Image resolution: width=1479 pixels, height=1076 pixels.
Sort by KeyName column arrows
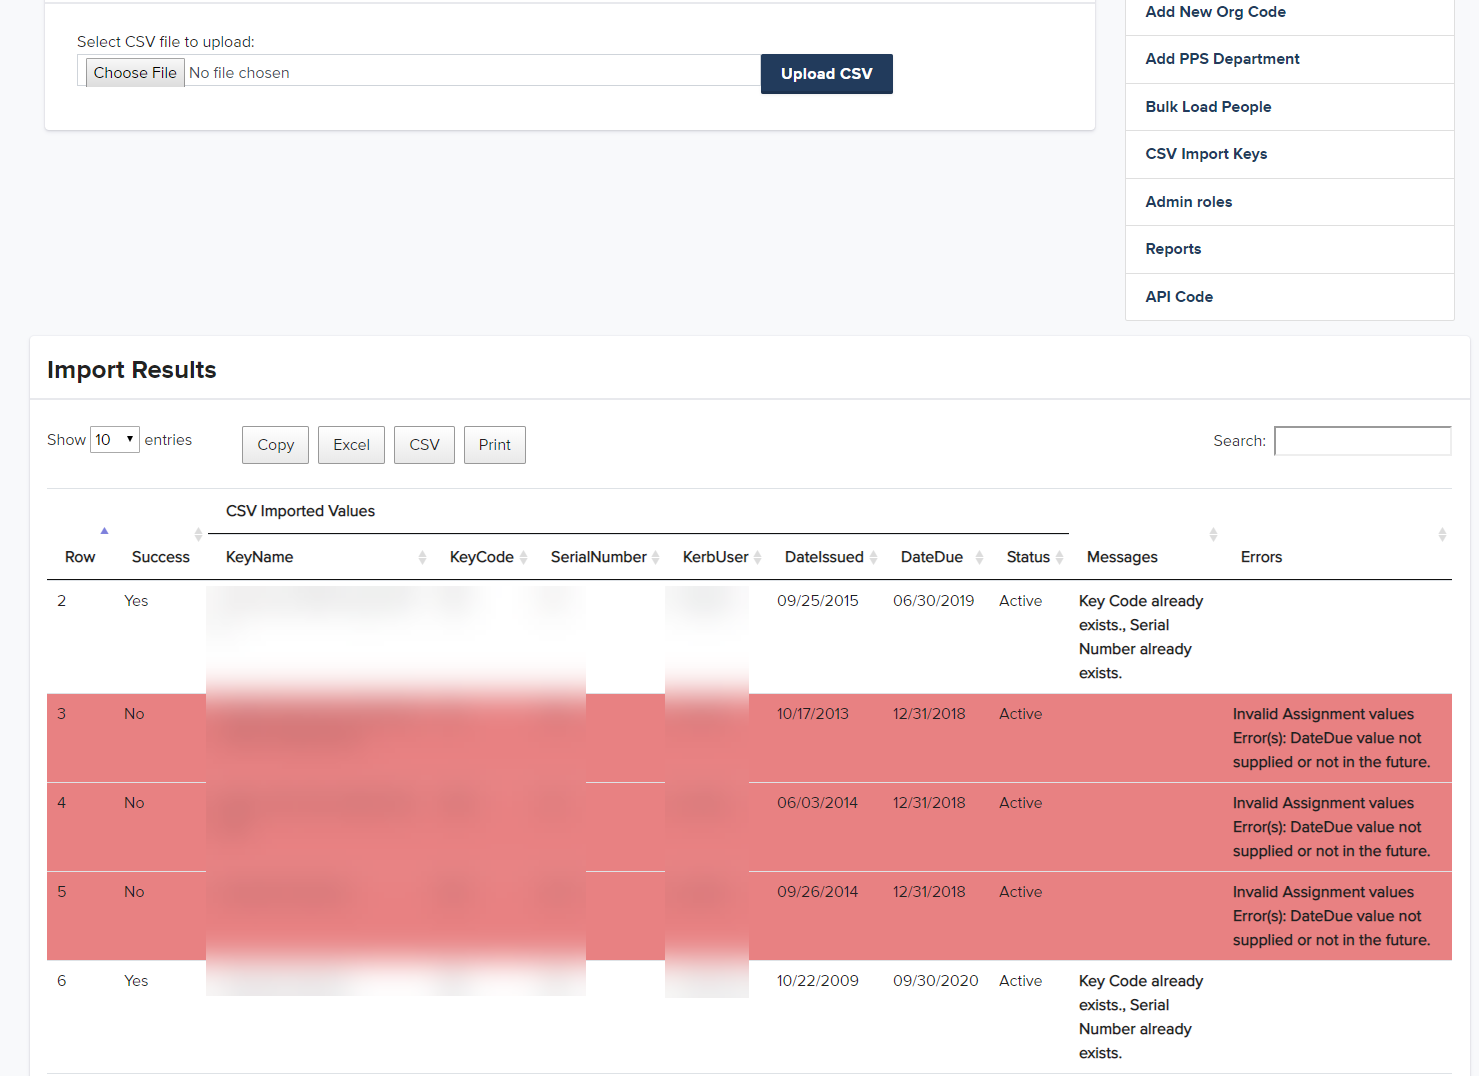(x=422, y=557)
